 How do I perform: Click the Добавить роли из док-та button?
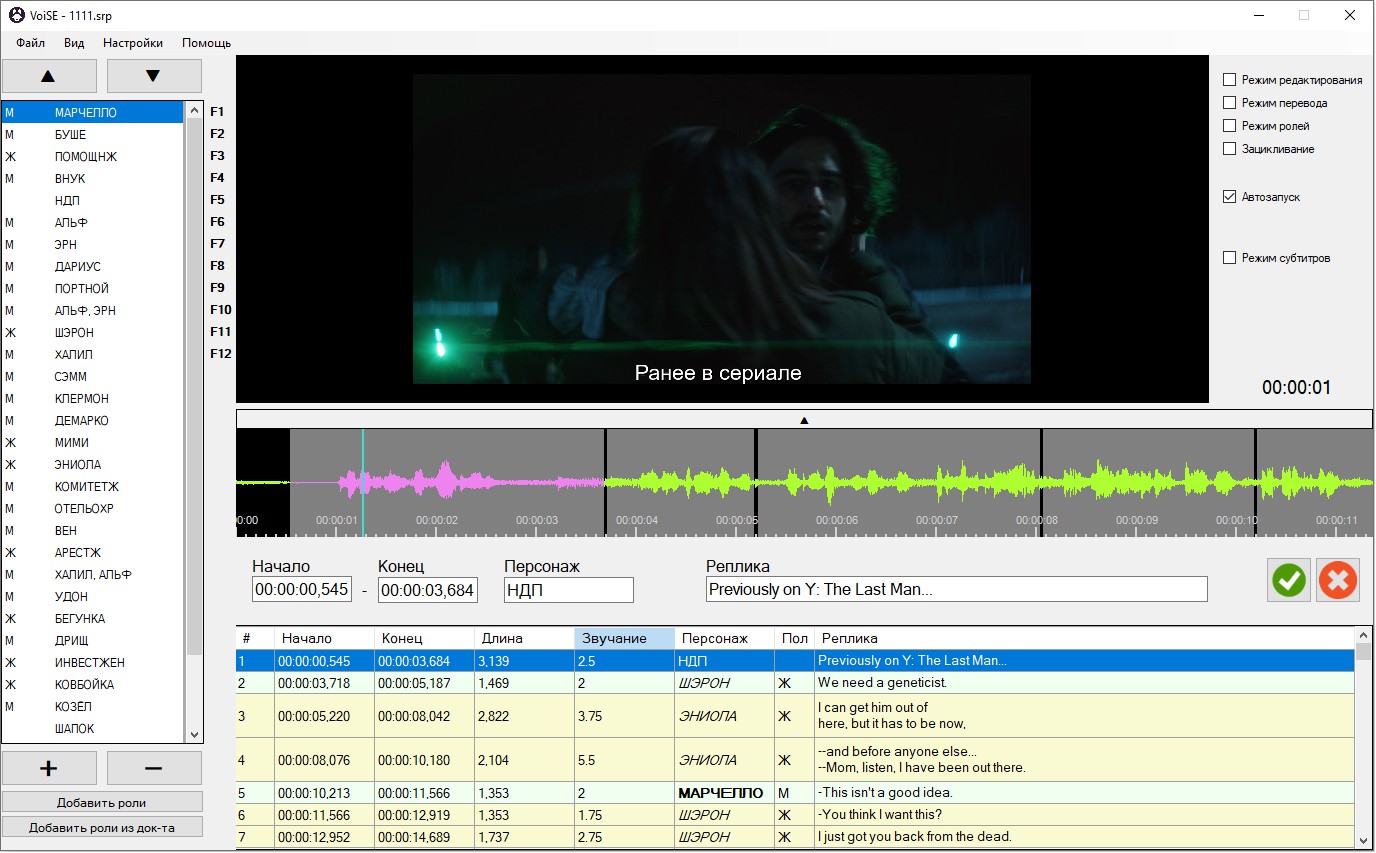click(102, 827)
